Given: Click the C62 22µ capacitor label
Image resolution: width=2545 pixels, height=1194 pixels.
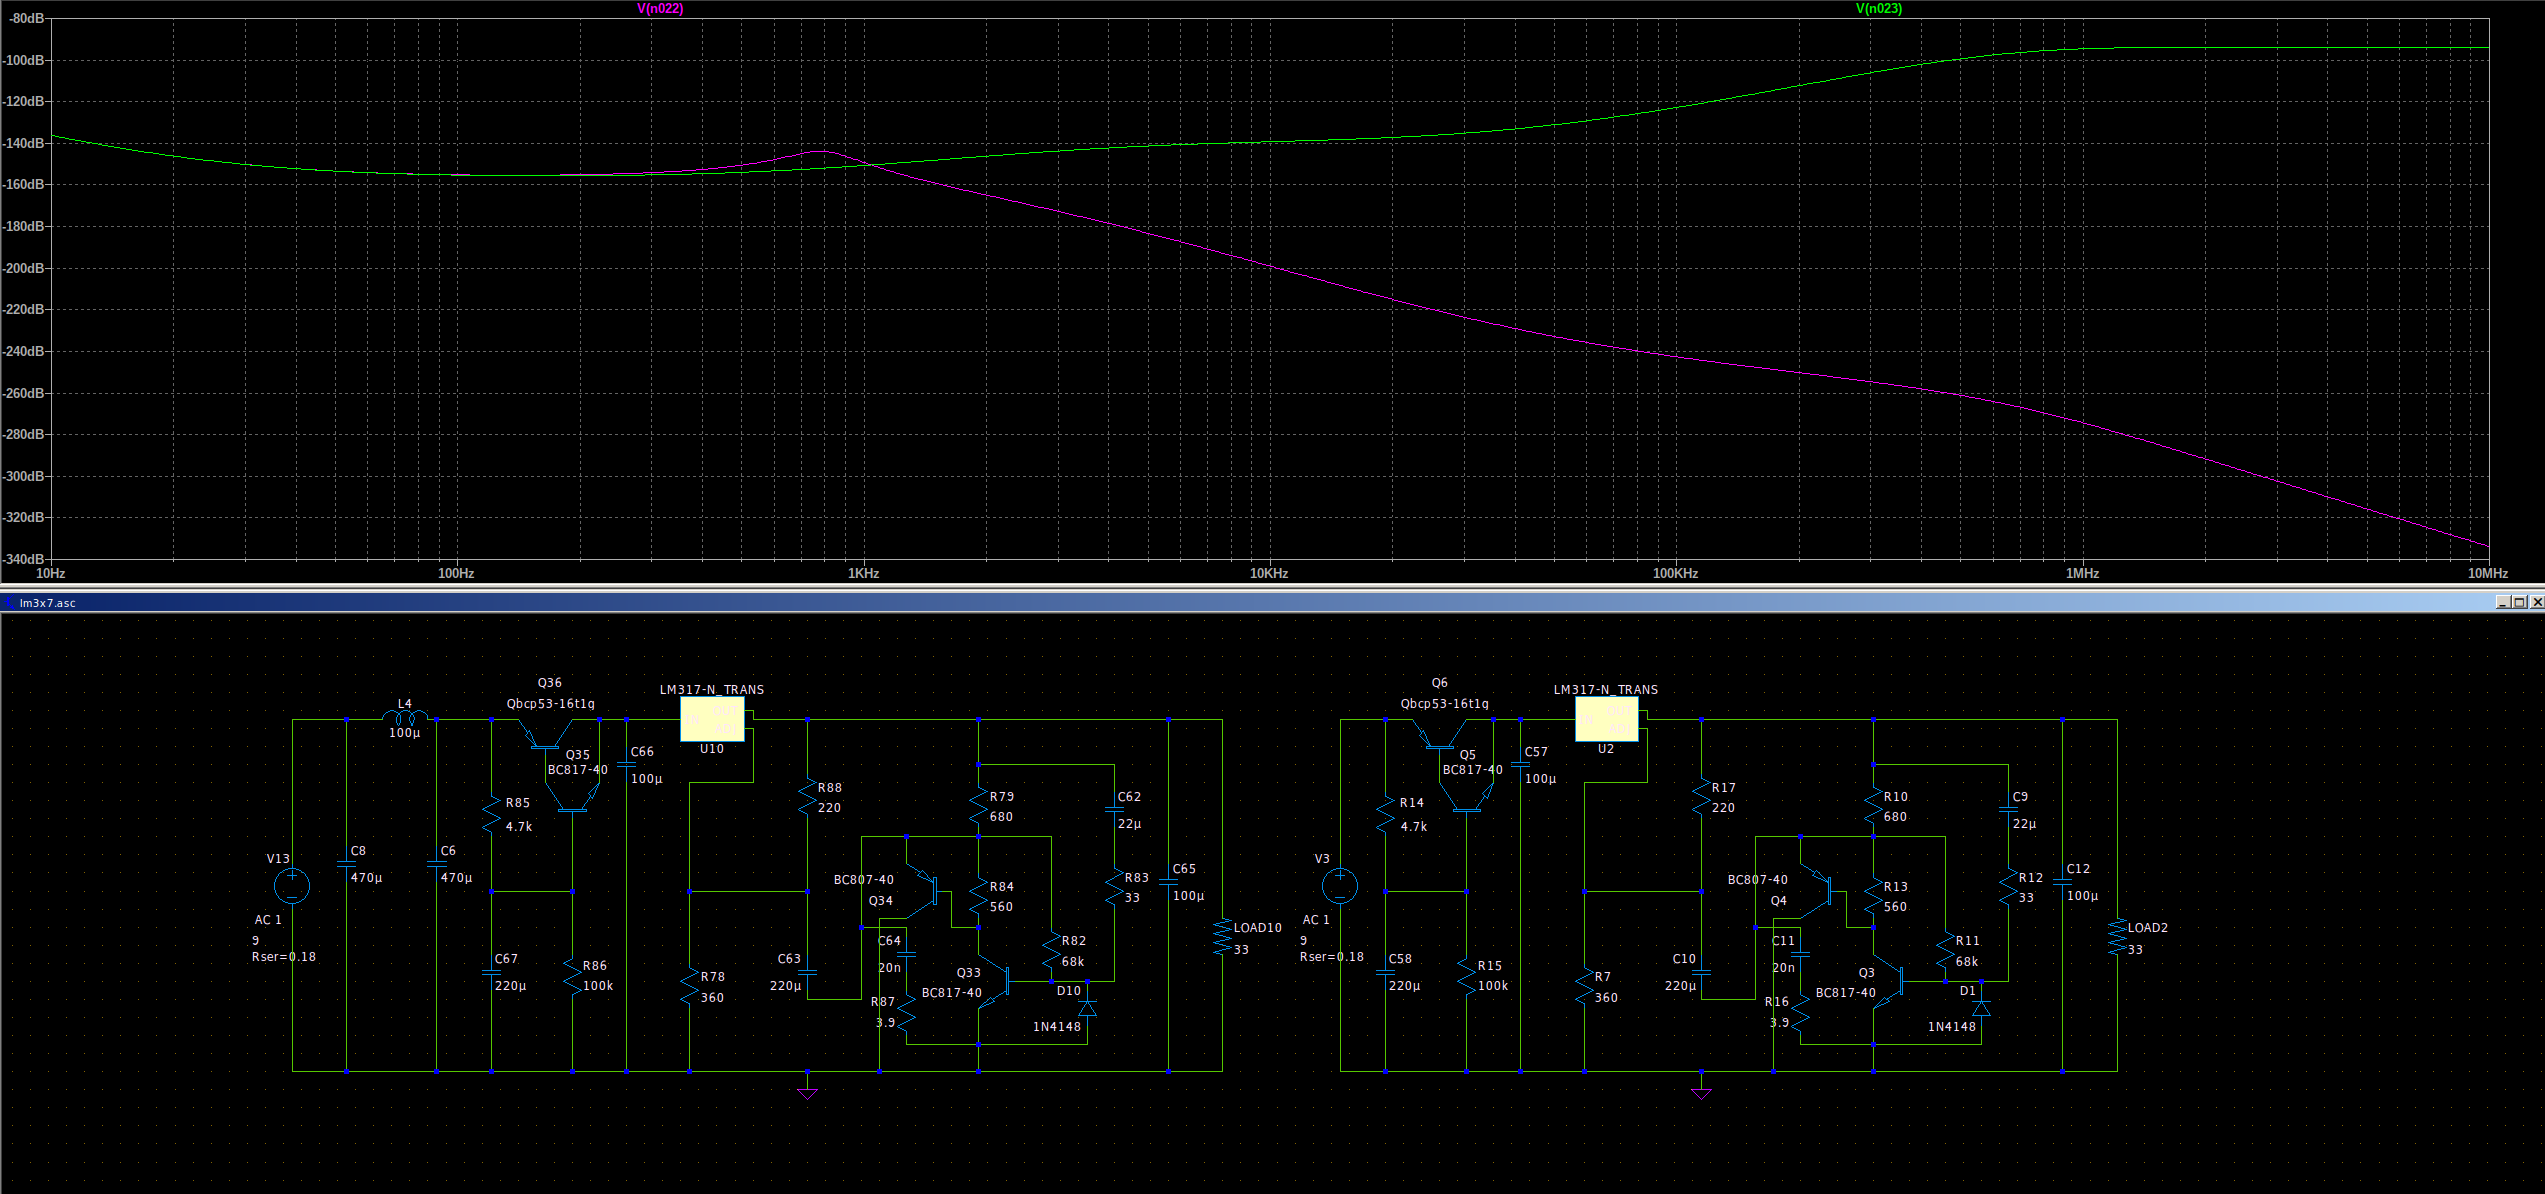Looking at the screenshot, I should pyautogui.click(x=1129, y=810).
